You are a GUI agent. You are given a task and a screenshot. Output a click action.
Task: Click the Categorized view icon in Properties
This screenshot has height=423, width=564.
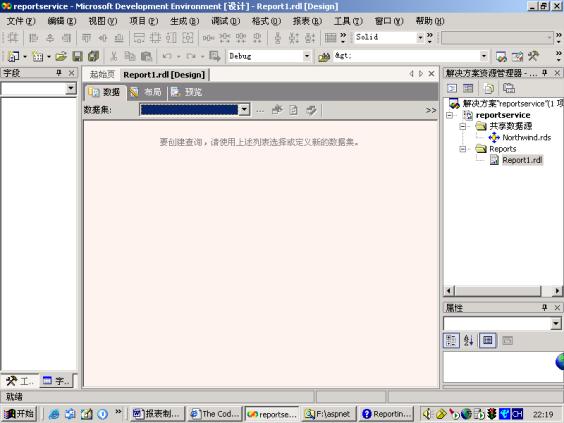click(451, 340)
